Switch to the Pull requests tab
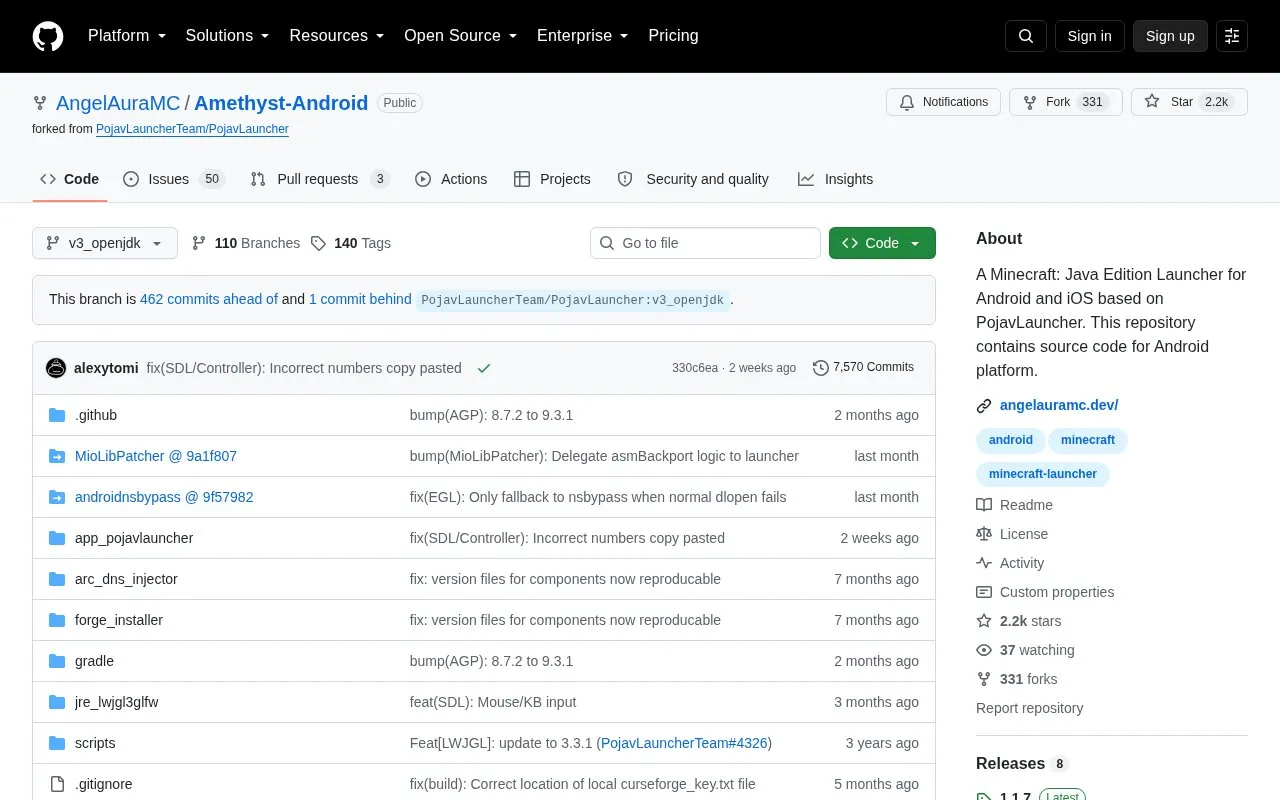 point(320,179)
